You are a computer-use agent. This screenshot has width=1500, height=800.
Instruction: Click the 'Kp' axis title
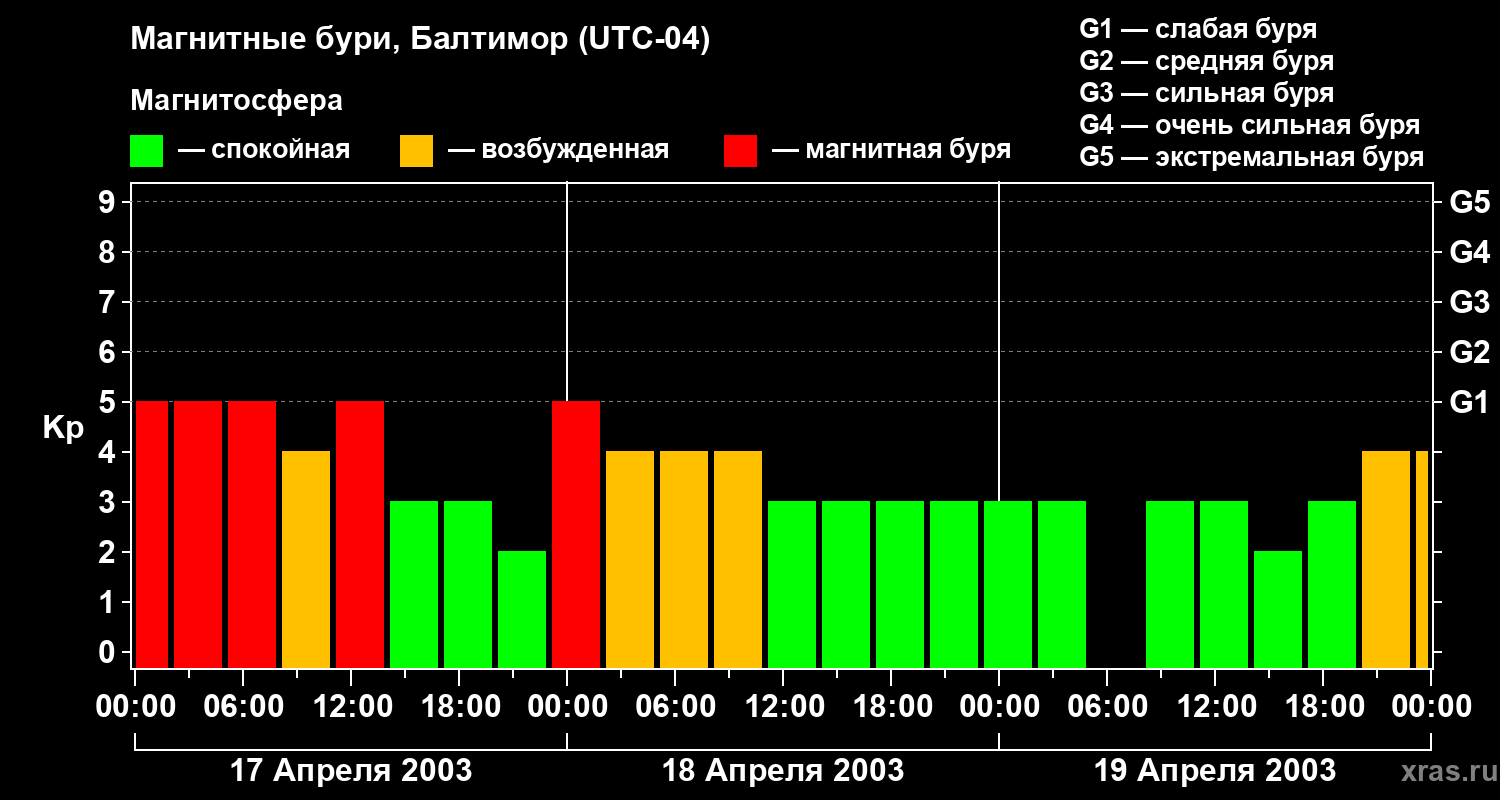point(63,427)
